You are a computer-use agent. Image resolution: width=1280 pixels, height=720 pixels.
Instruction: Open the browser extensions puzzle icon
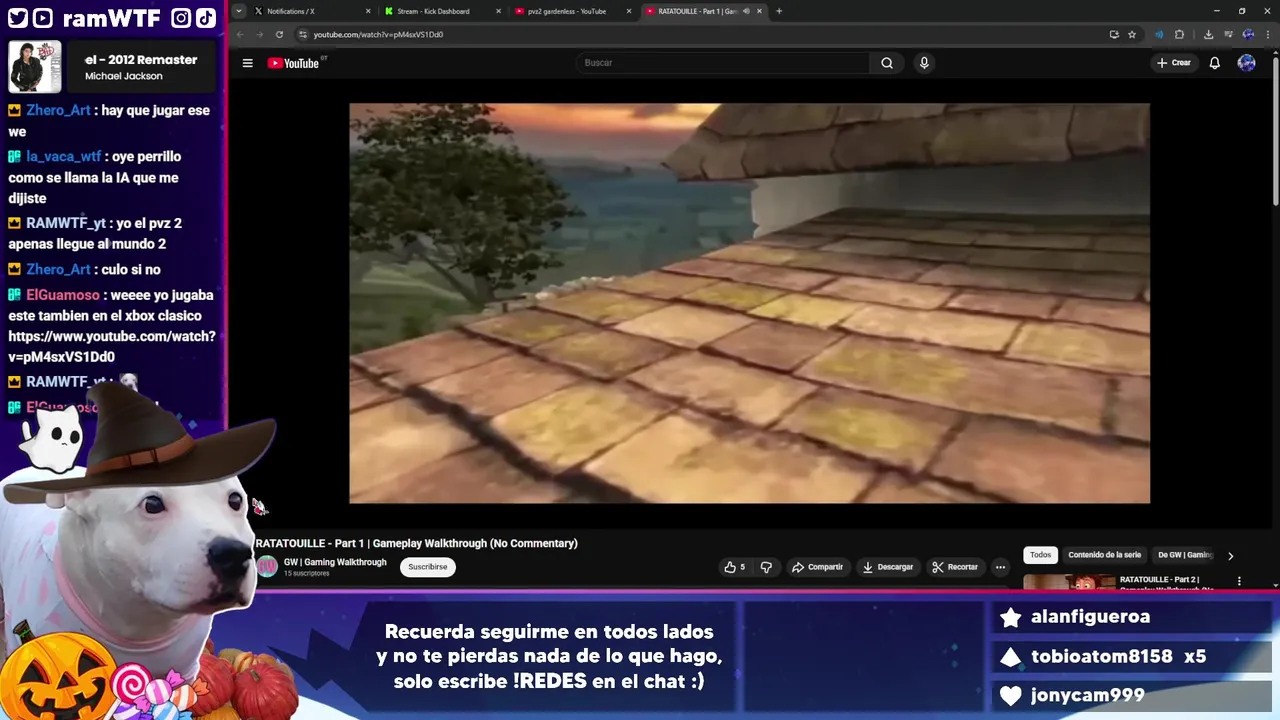[x=1179, y=34]
